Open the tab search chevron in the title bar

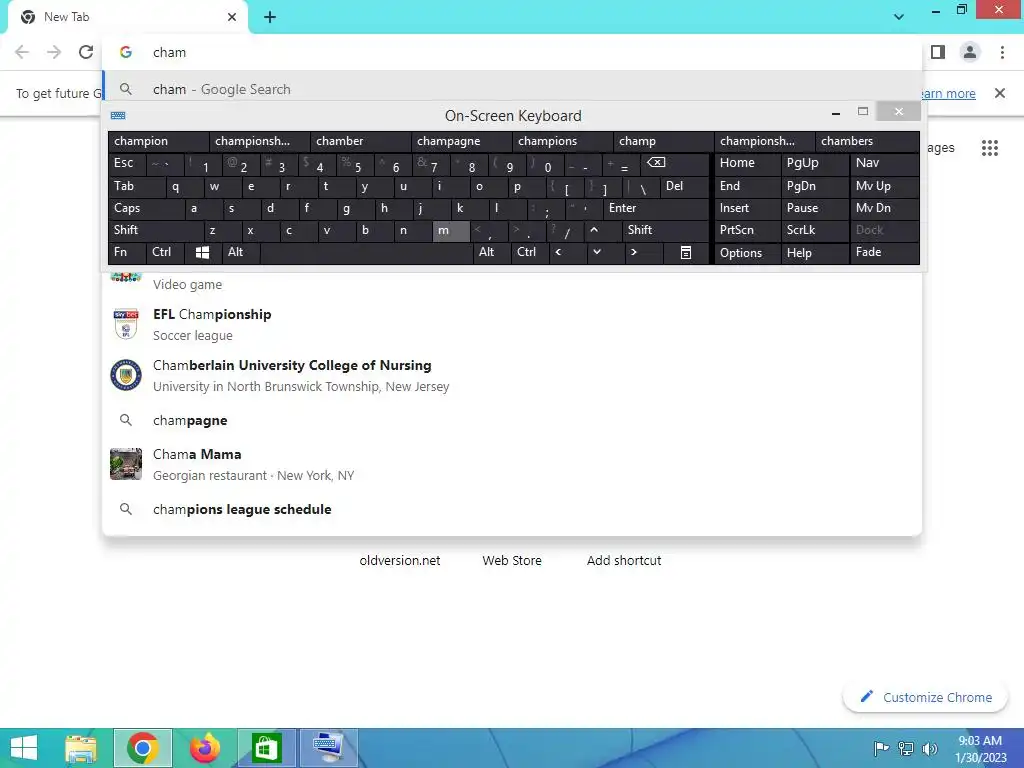point(899,17)
